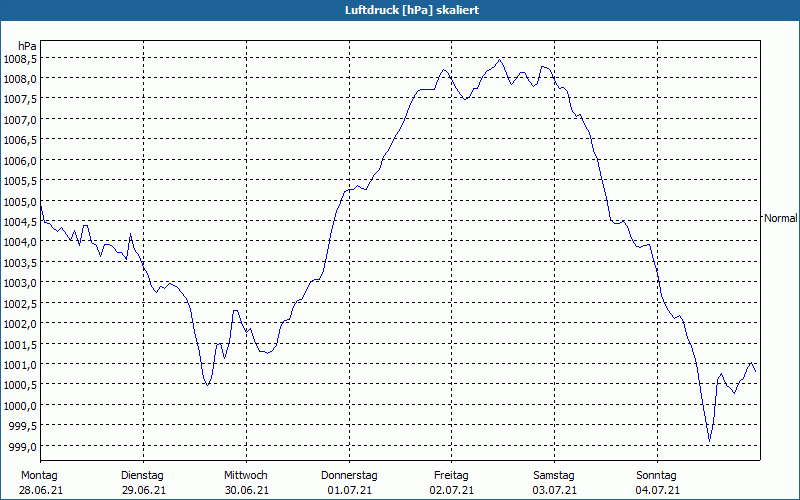Screen dimensions: 800x500
Task: Click the title 'Luftdruck [hPa] skaliert'
Action: 412,10
